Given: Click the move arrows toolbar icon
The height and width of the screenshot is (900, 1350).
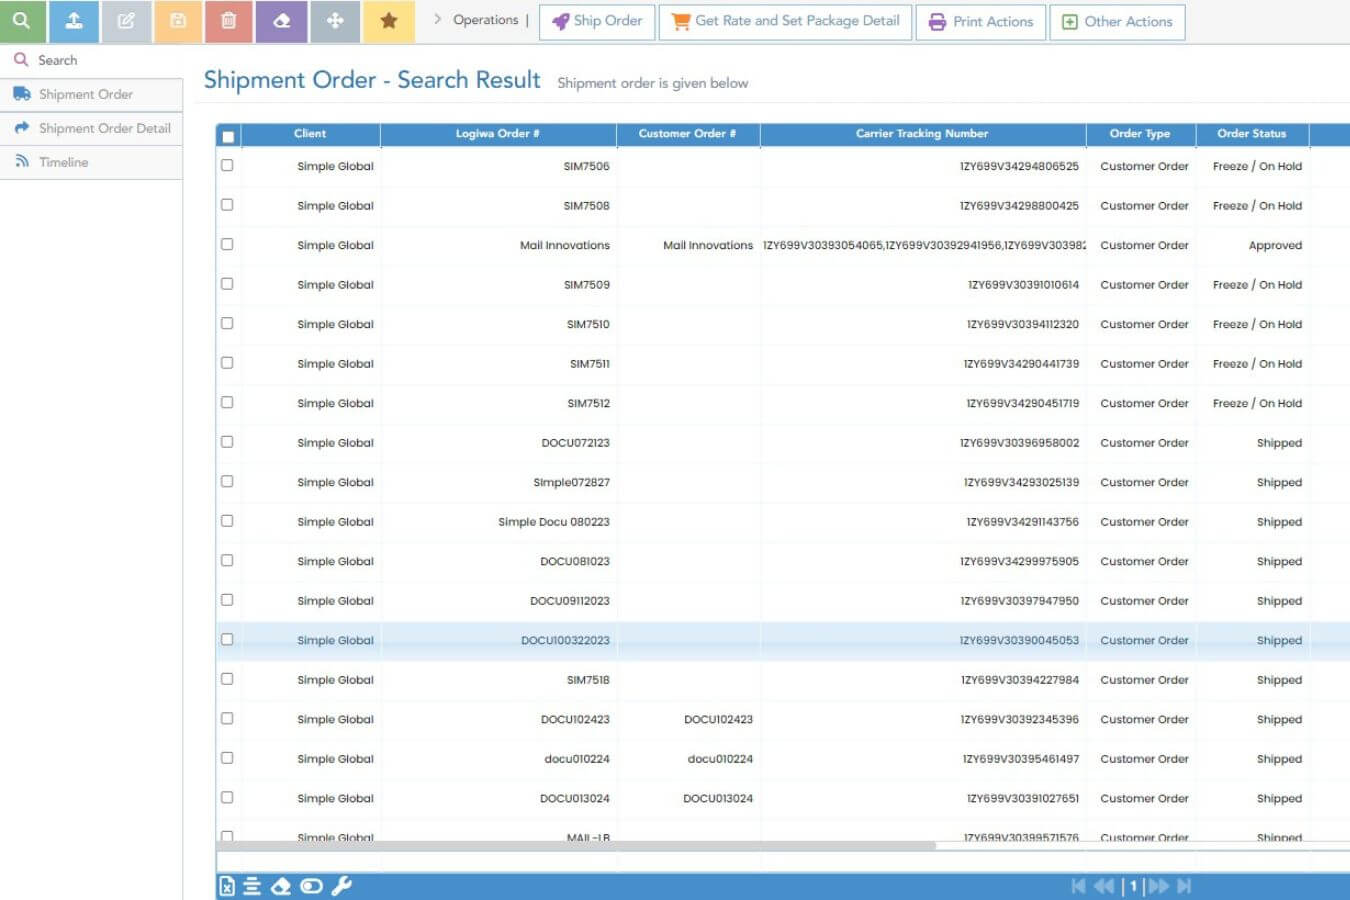Looking at the screenshot, I should point(335,21).
